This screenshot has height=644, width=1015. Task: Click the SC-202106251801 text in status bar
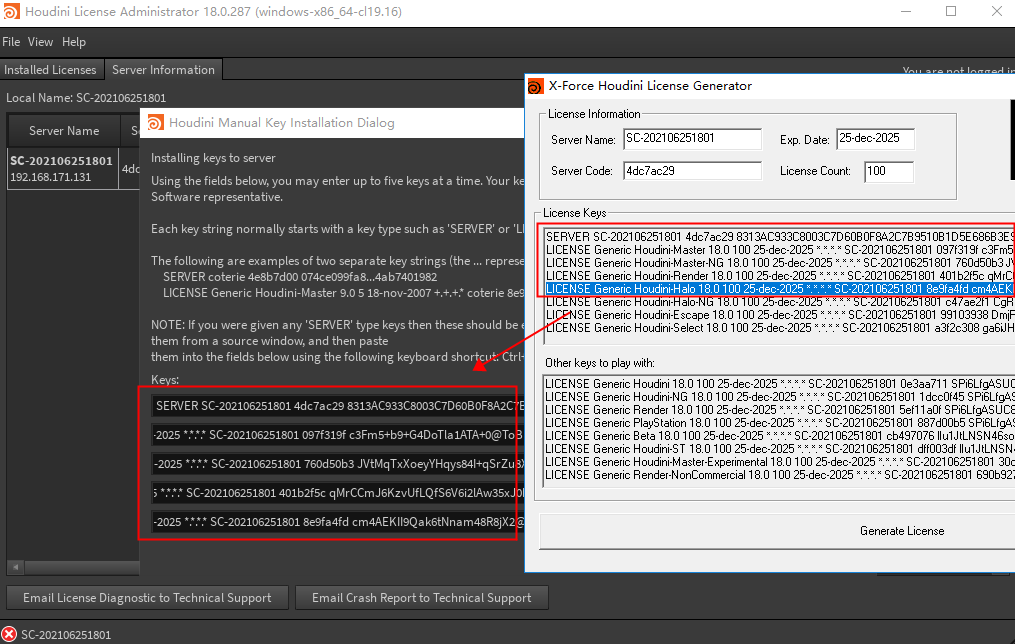coord(66,635)
